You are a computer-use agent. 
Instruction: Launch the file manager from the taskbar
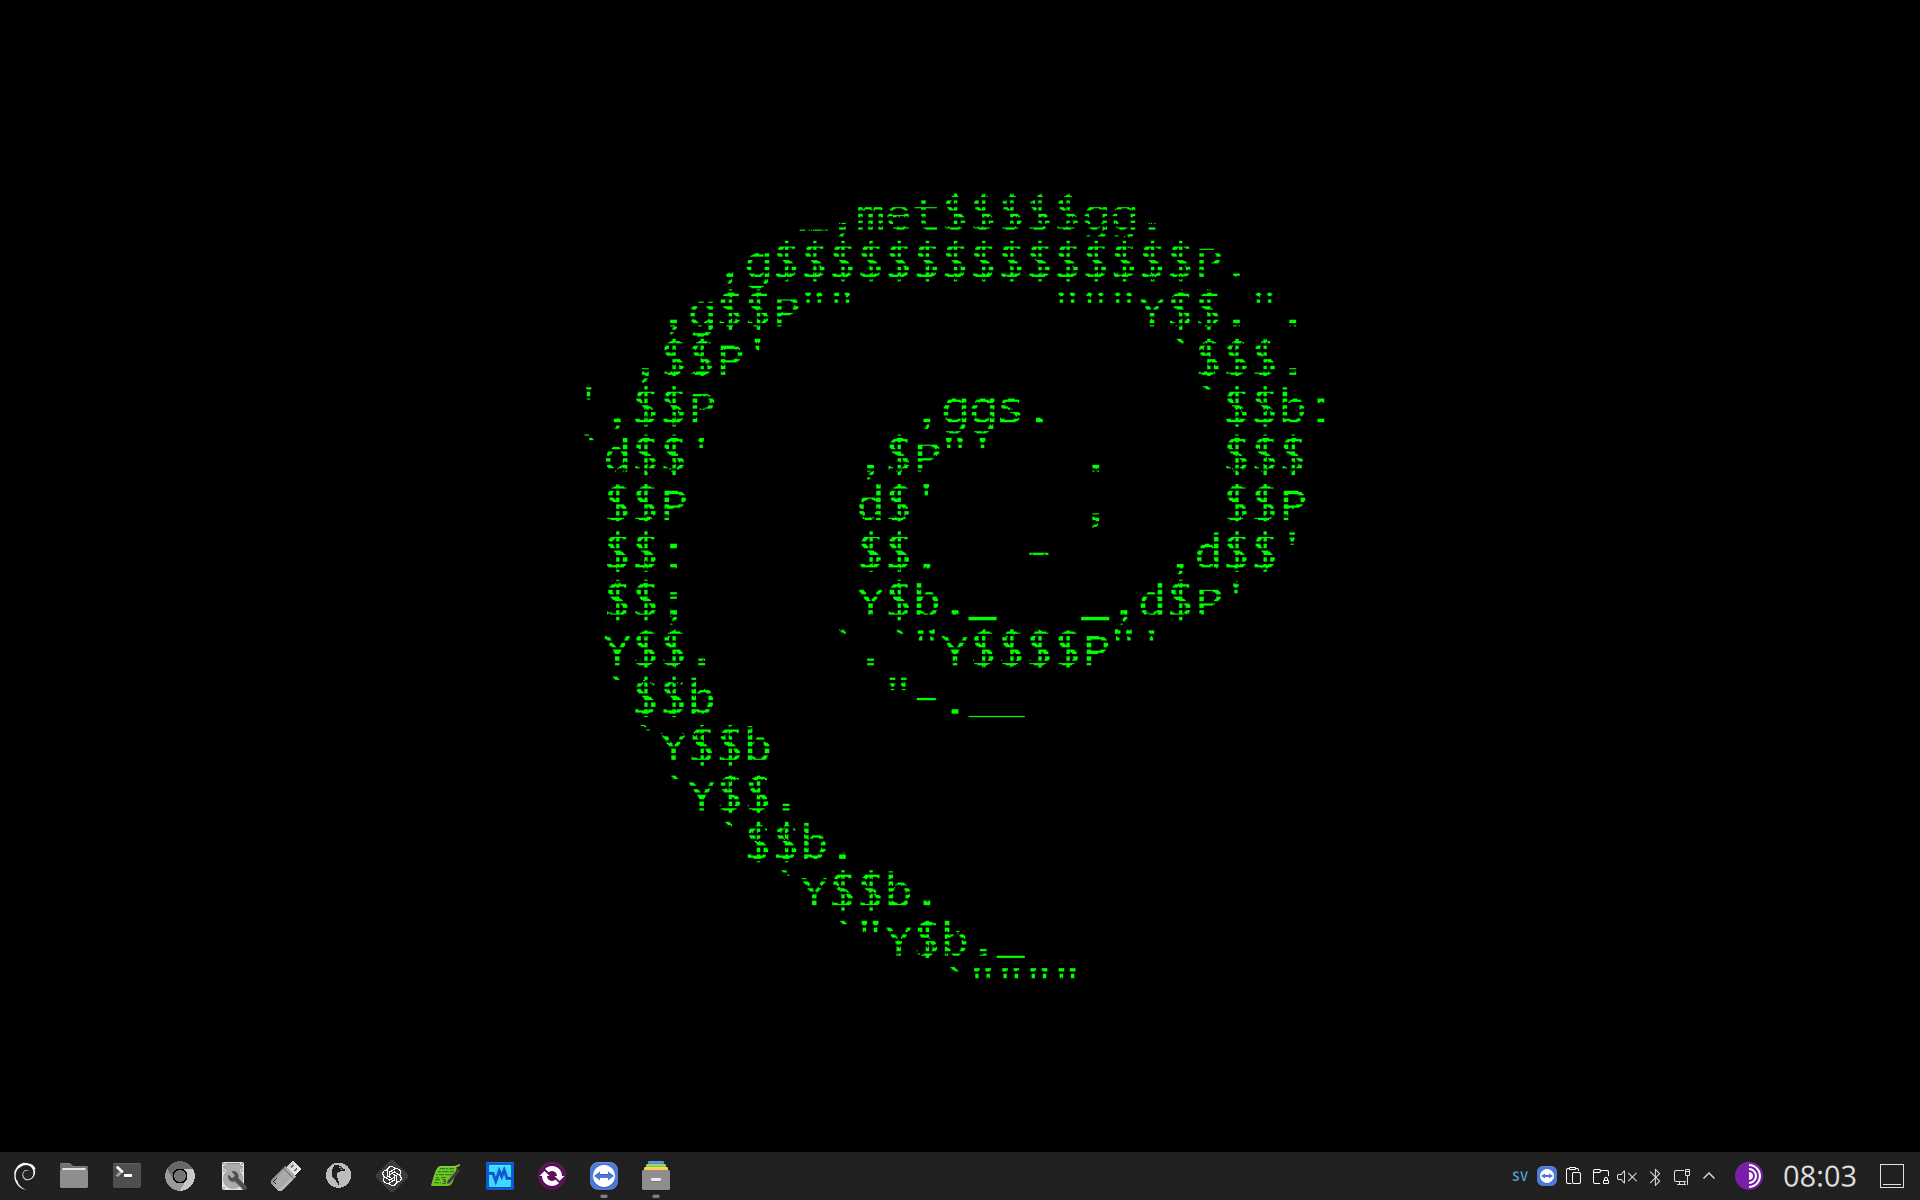point(74,1175)
